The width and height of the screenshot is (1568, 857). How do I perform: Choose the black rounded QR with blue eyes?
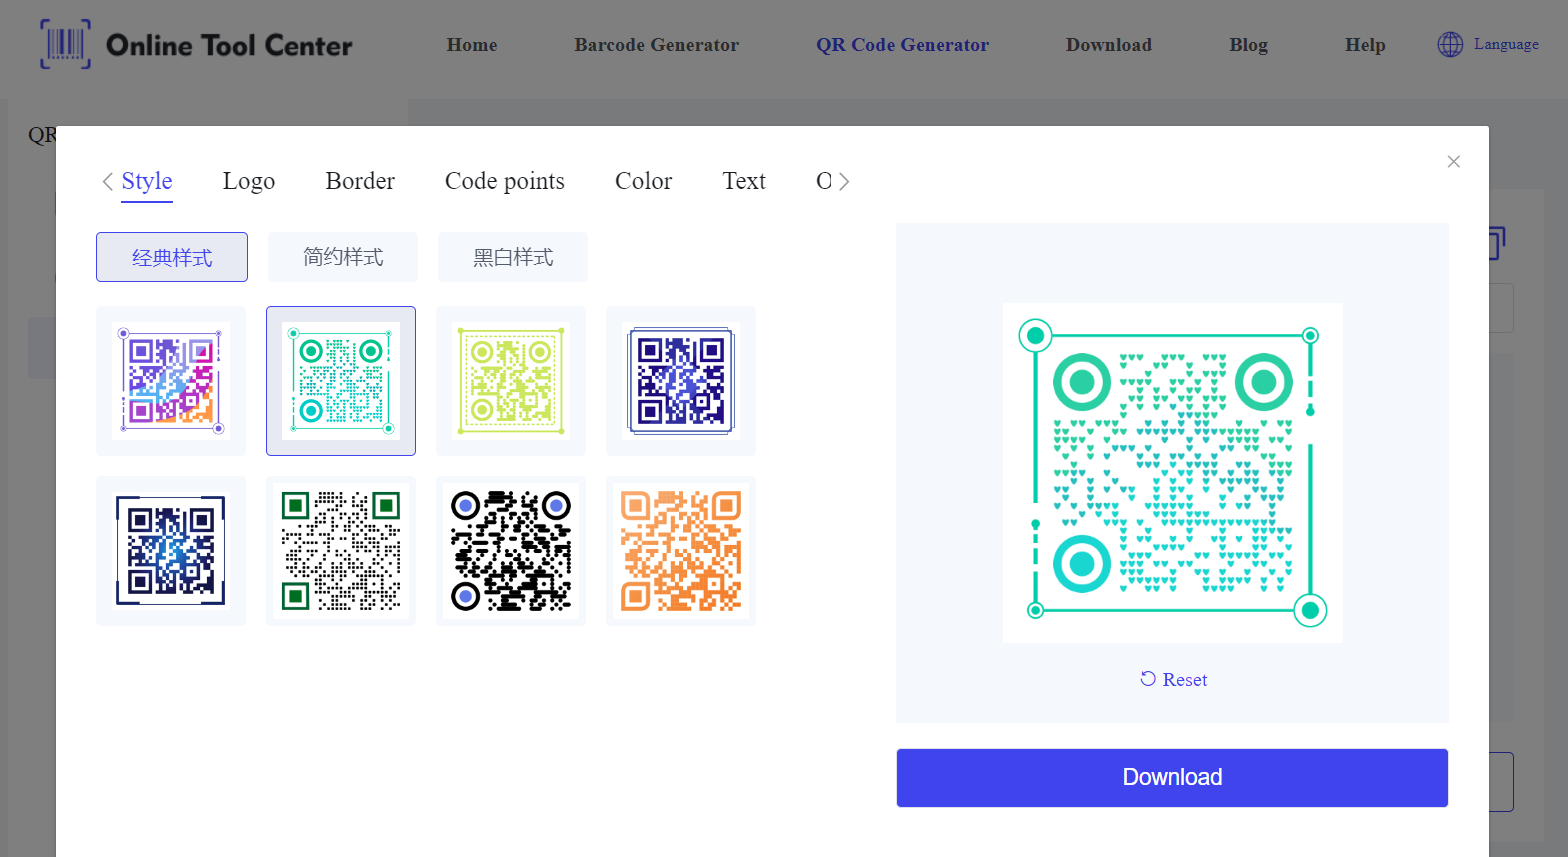coord(511,551)
